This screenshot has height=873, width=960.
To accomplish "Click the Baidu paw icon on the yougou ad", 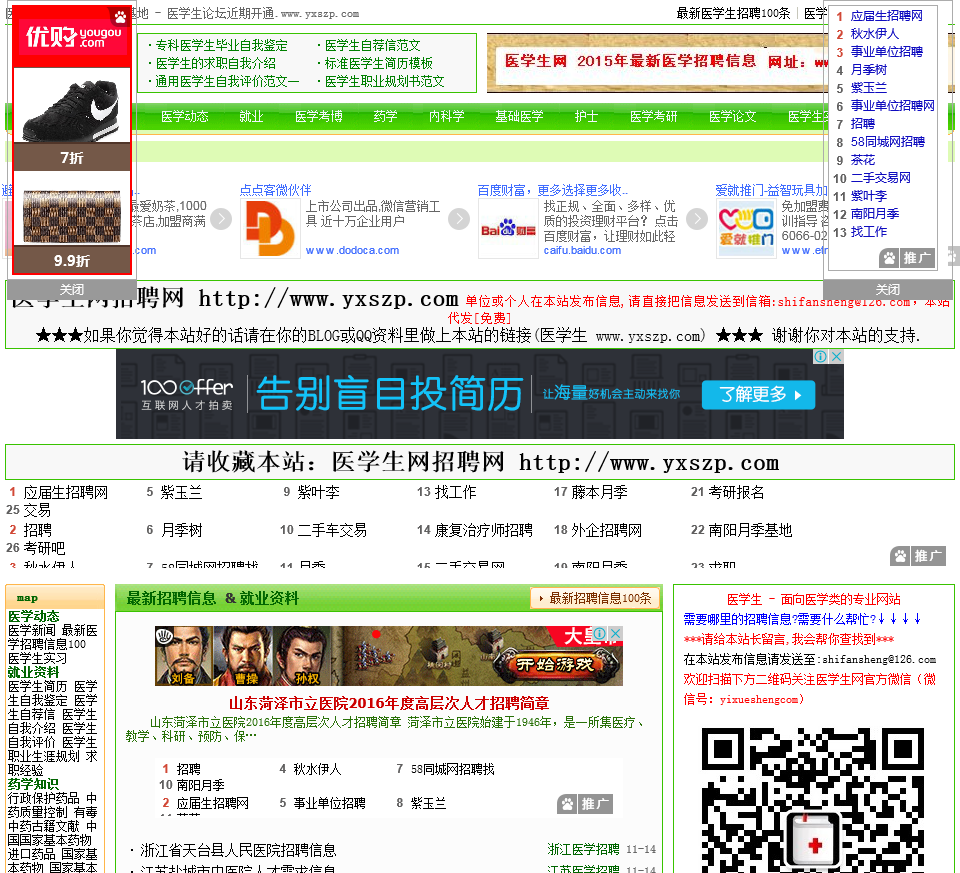I will (120, 17).
